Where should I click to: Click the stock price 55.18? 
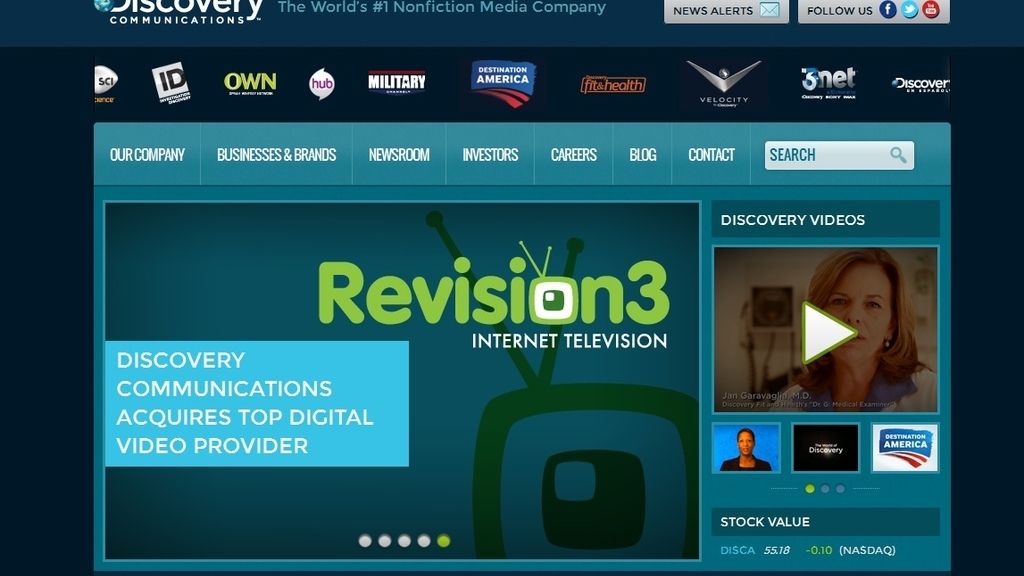pos(776,551)
